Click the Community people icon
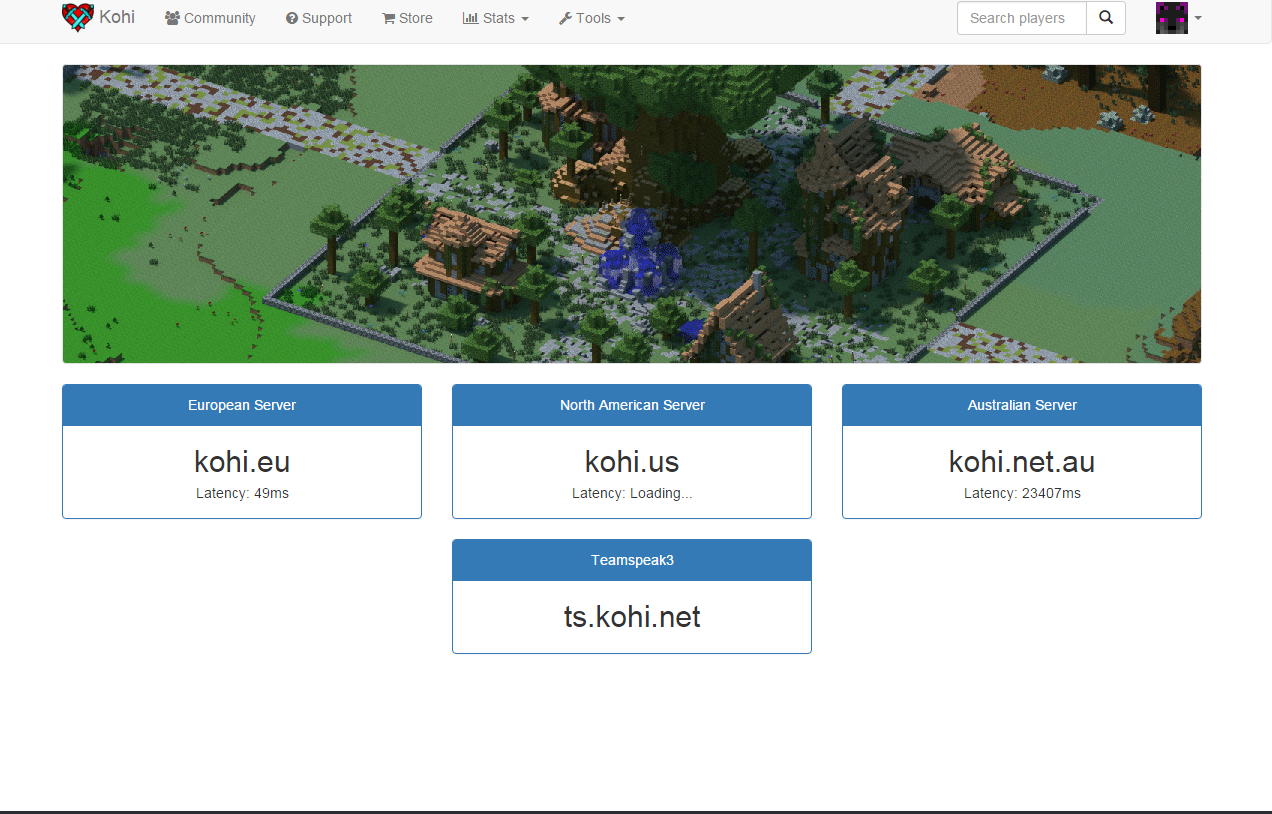 click(172, 18)
